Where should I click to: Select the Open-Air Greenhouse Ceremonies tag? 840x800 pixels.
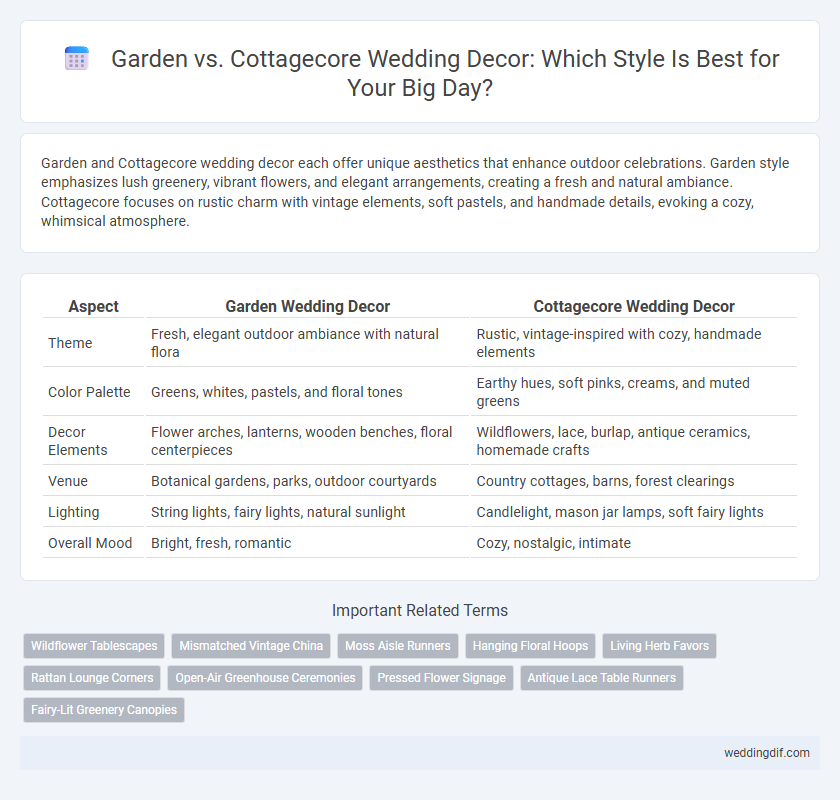pos(265,677)
